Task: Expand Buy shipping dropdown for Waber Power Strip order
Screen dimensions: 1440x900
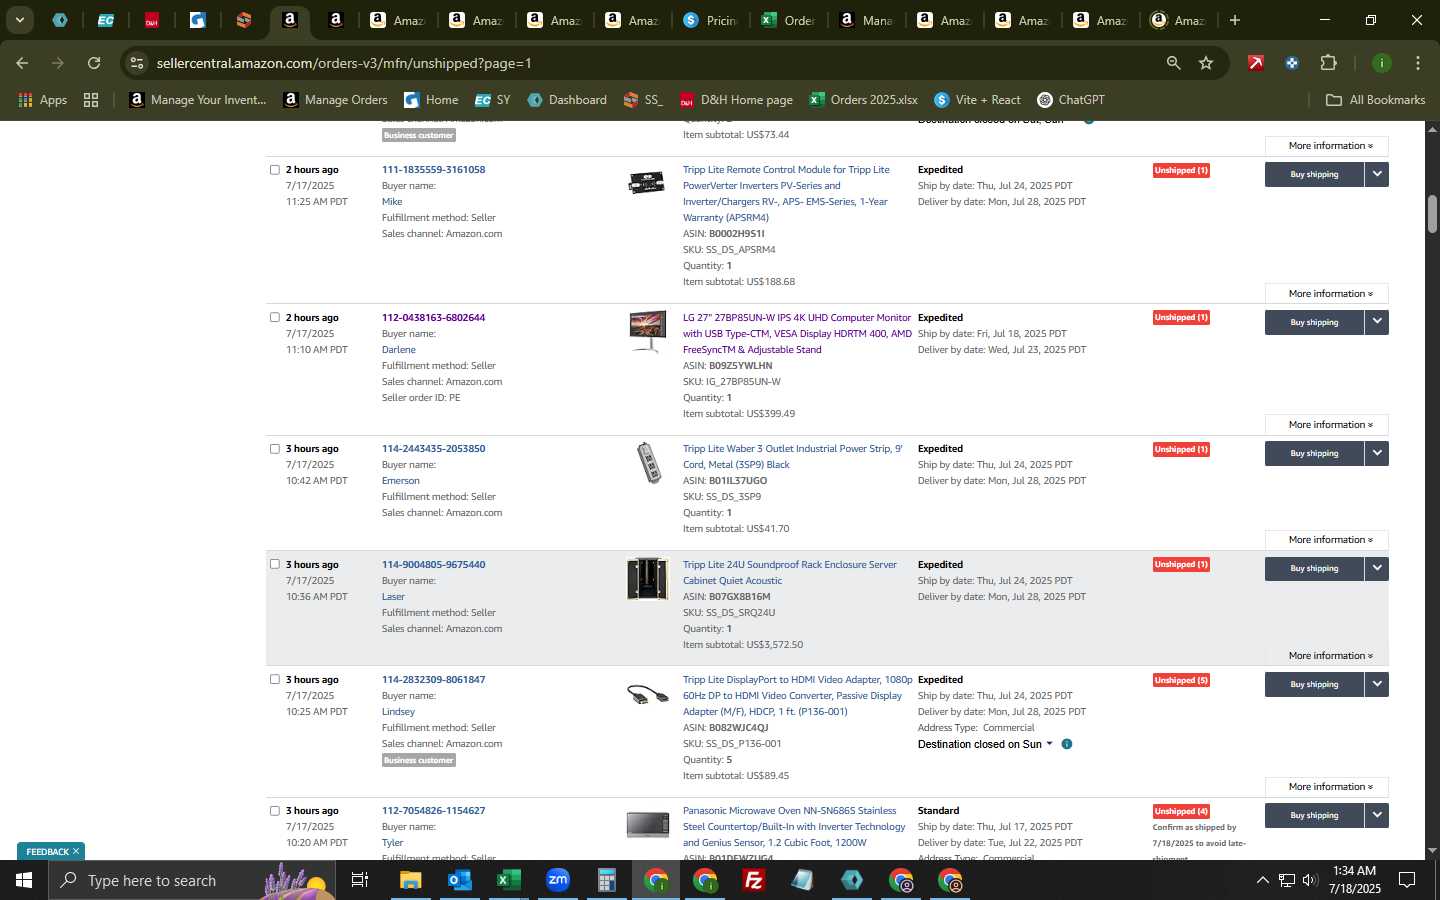Action: [1377, 453]
